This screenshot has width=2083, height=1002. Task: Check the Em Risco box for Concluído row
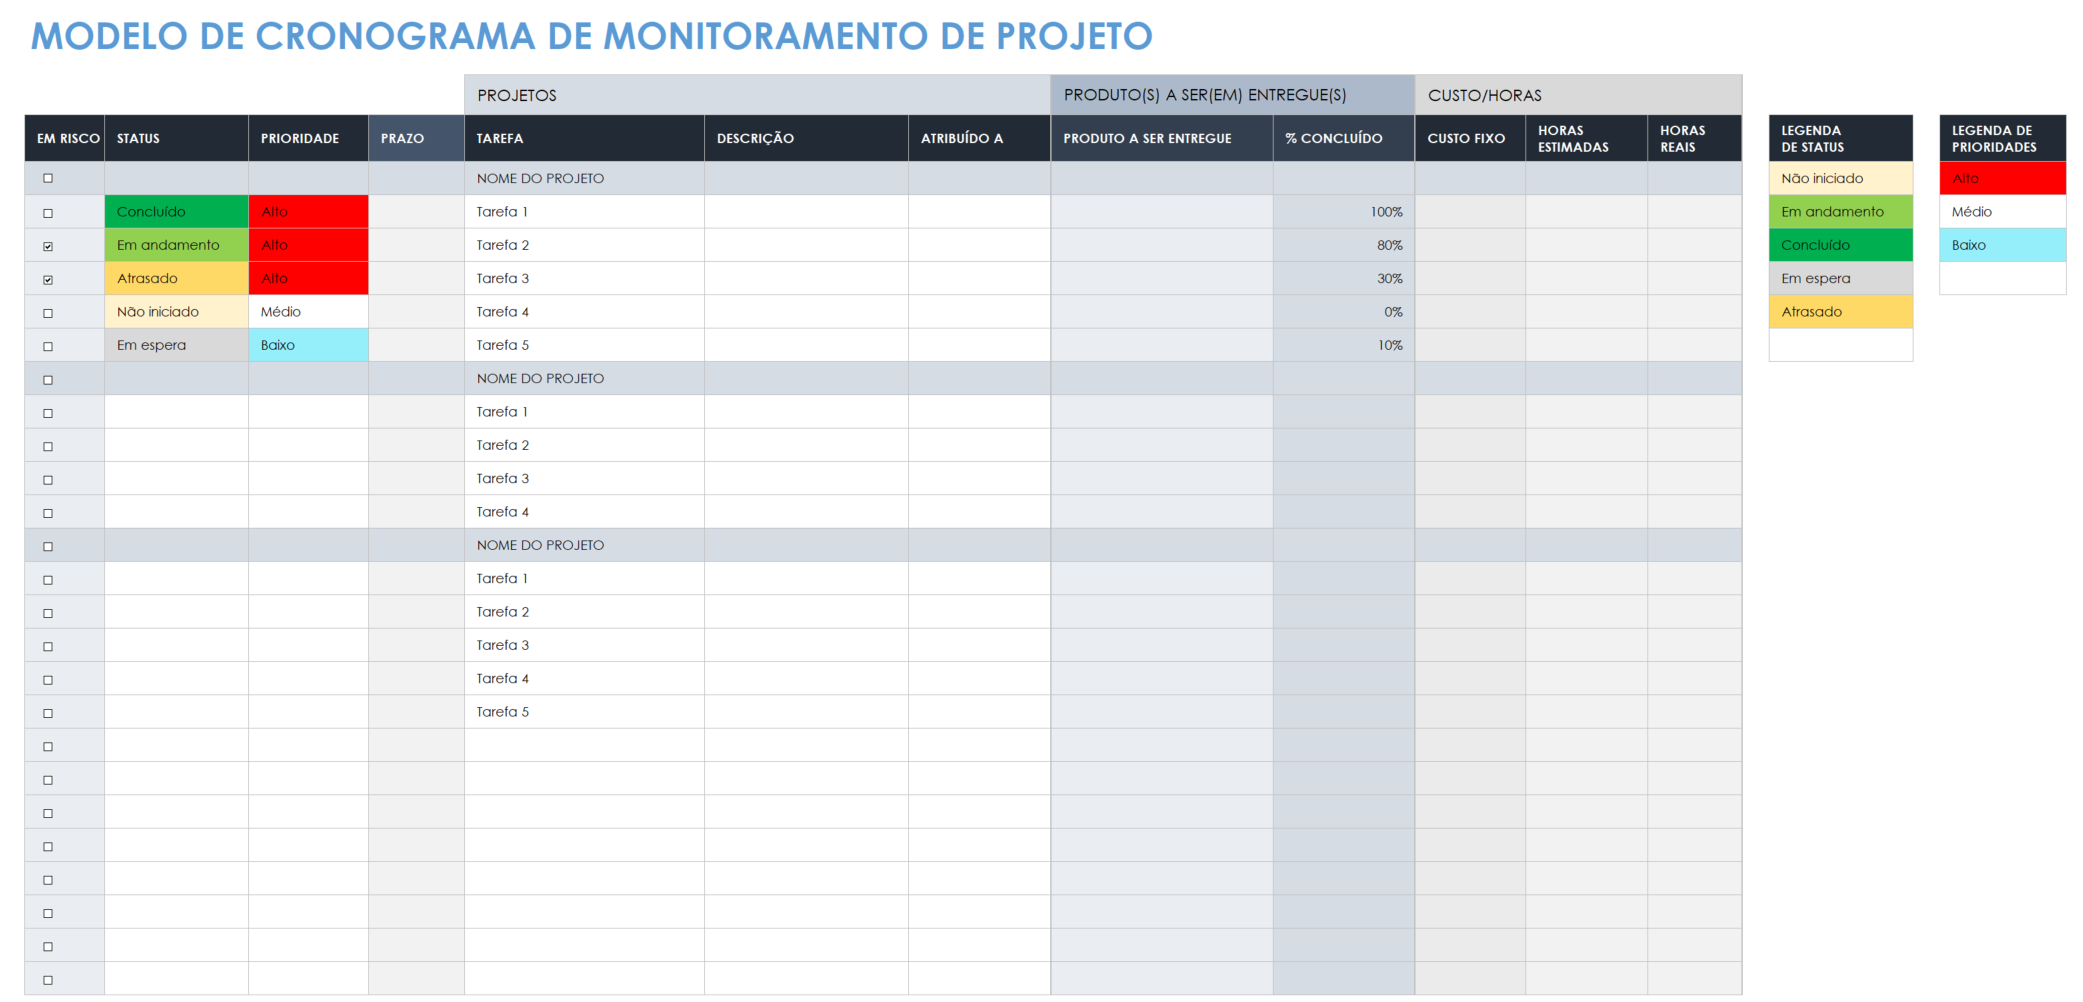click(48, 213)
